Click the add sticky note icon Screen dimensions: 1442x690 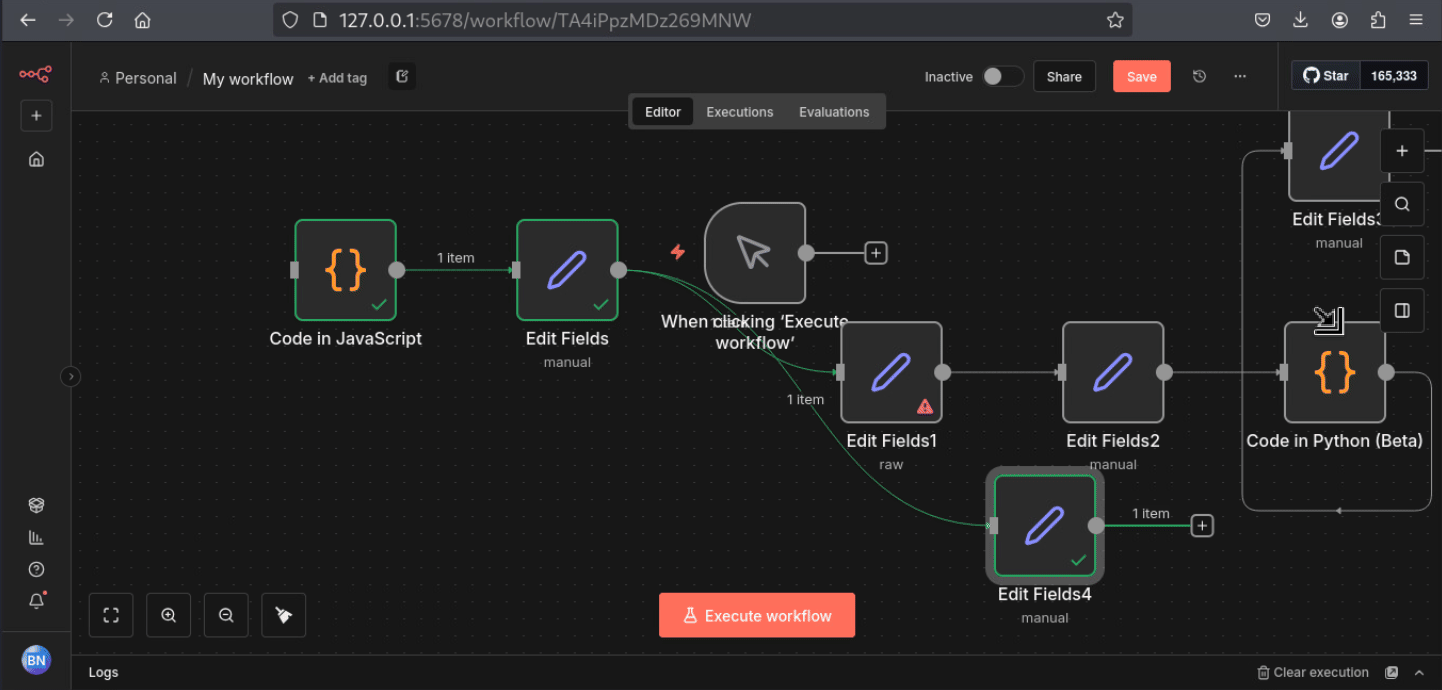(x=1402, y=258)
